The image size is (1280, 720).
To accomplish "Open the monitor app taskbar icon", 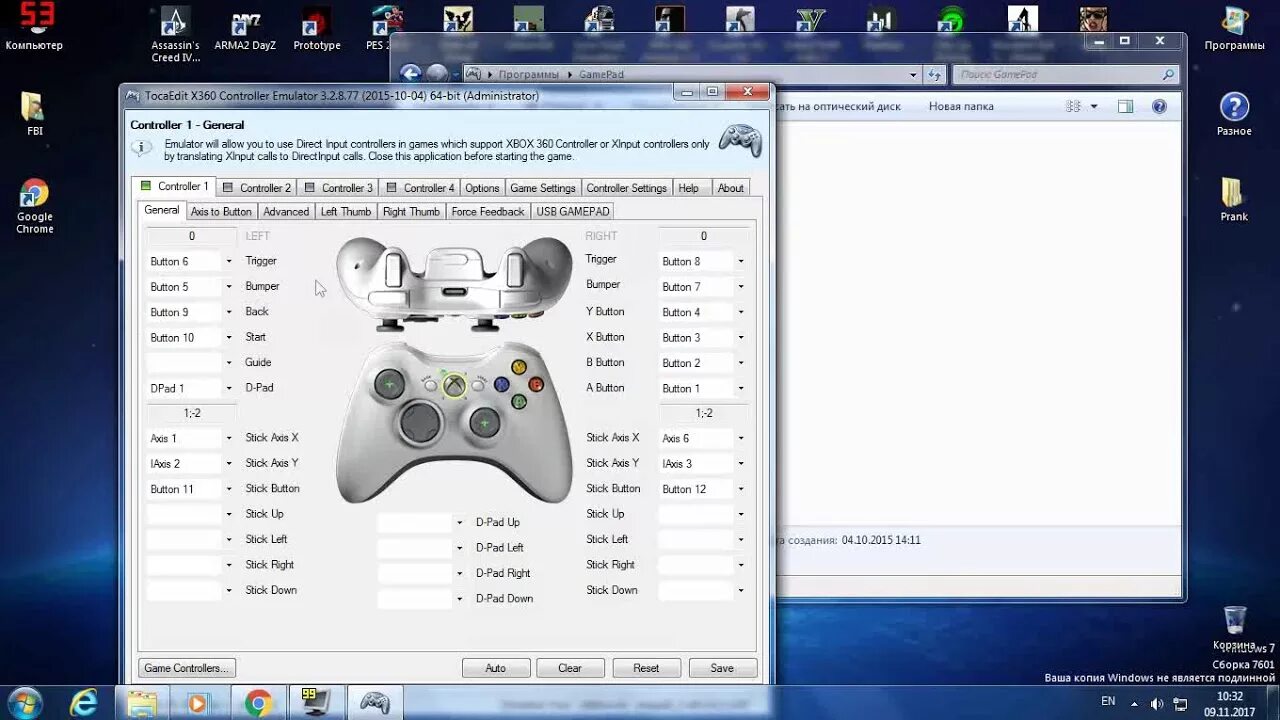I will [x=316, y=703].
